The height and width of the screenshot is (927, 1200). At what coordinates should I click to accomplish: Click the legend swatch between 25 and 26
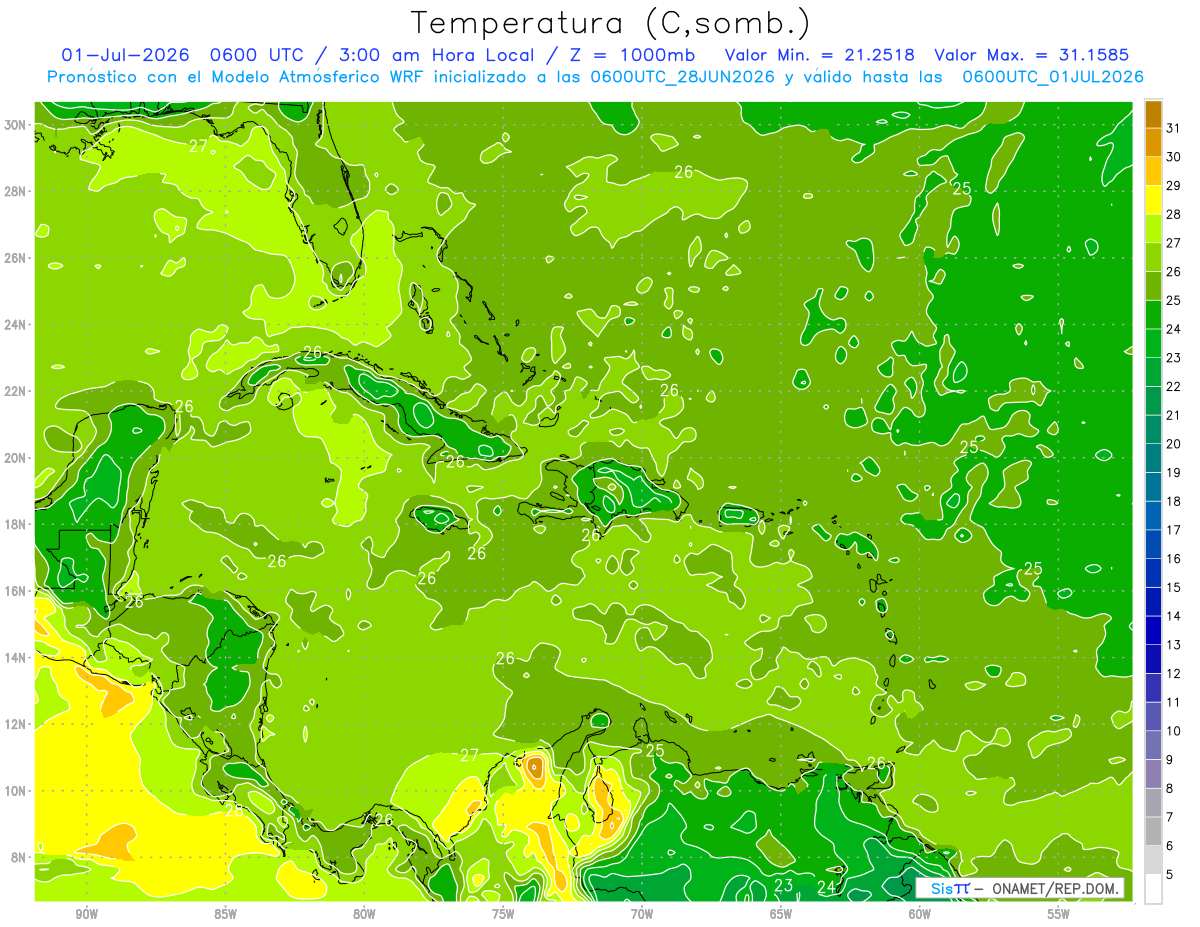pyautogui.click(x=1153, y=285)
